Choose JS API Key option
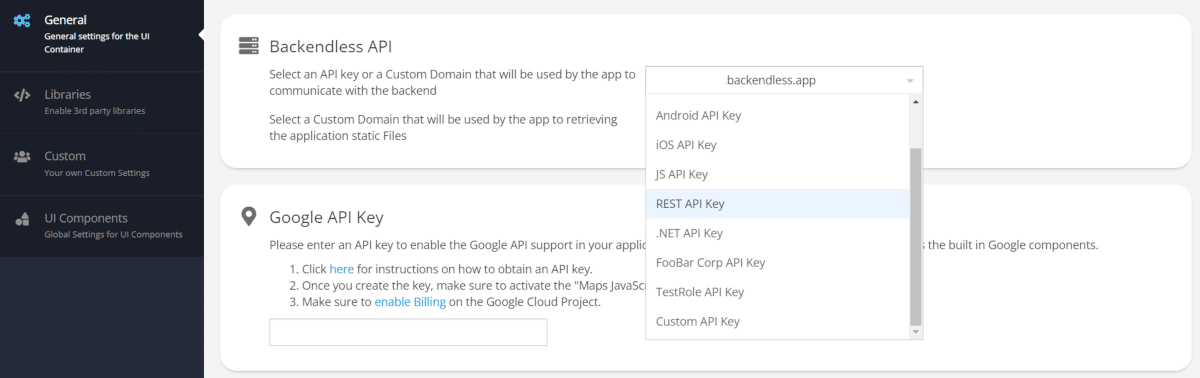The image size is (1200, 378). coord(777,174)
